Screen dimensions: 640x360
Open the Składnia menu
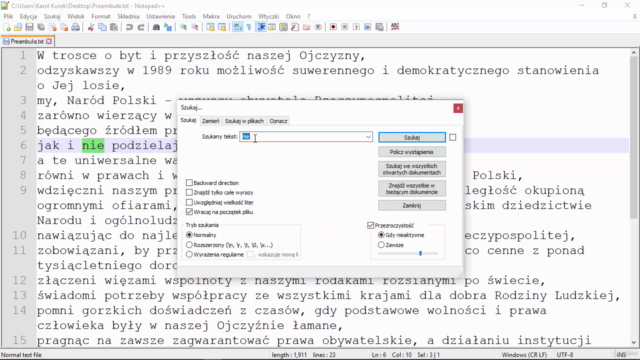coord(128,16)
